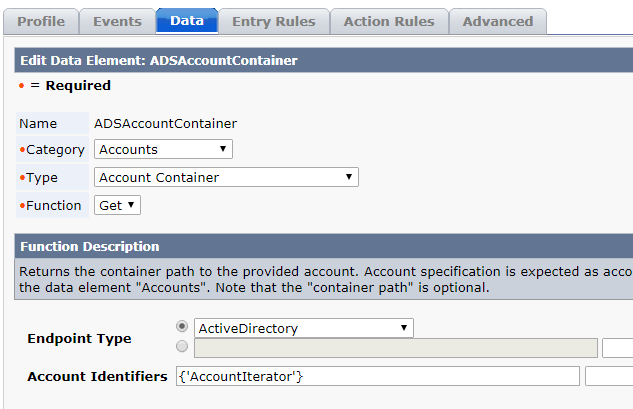Screen dimensions: 633x409
Task: Expand the Type dropdown showing Account Container
Action: tap(226, 177)
